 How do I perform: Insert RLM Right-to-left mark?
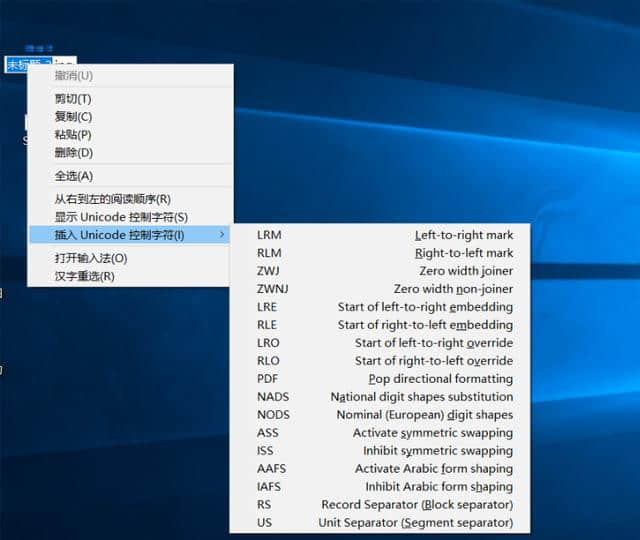tap(380, 253)
